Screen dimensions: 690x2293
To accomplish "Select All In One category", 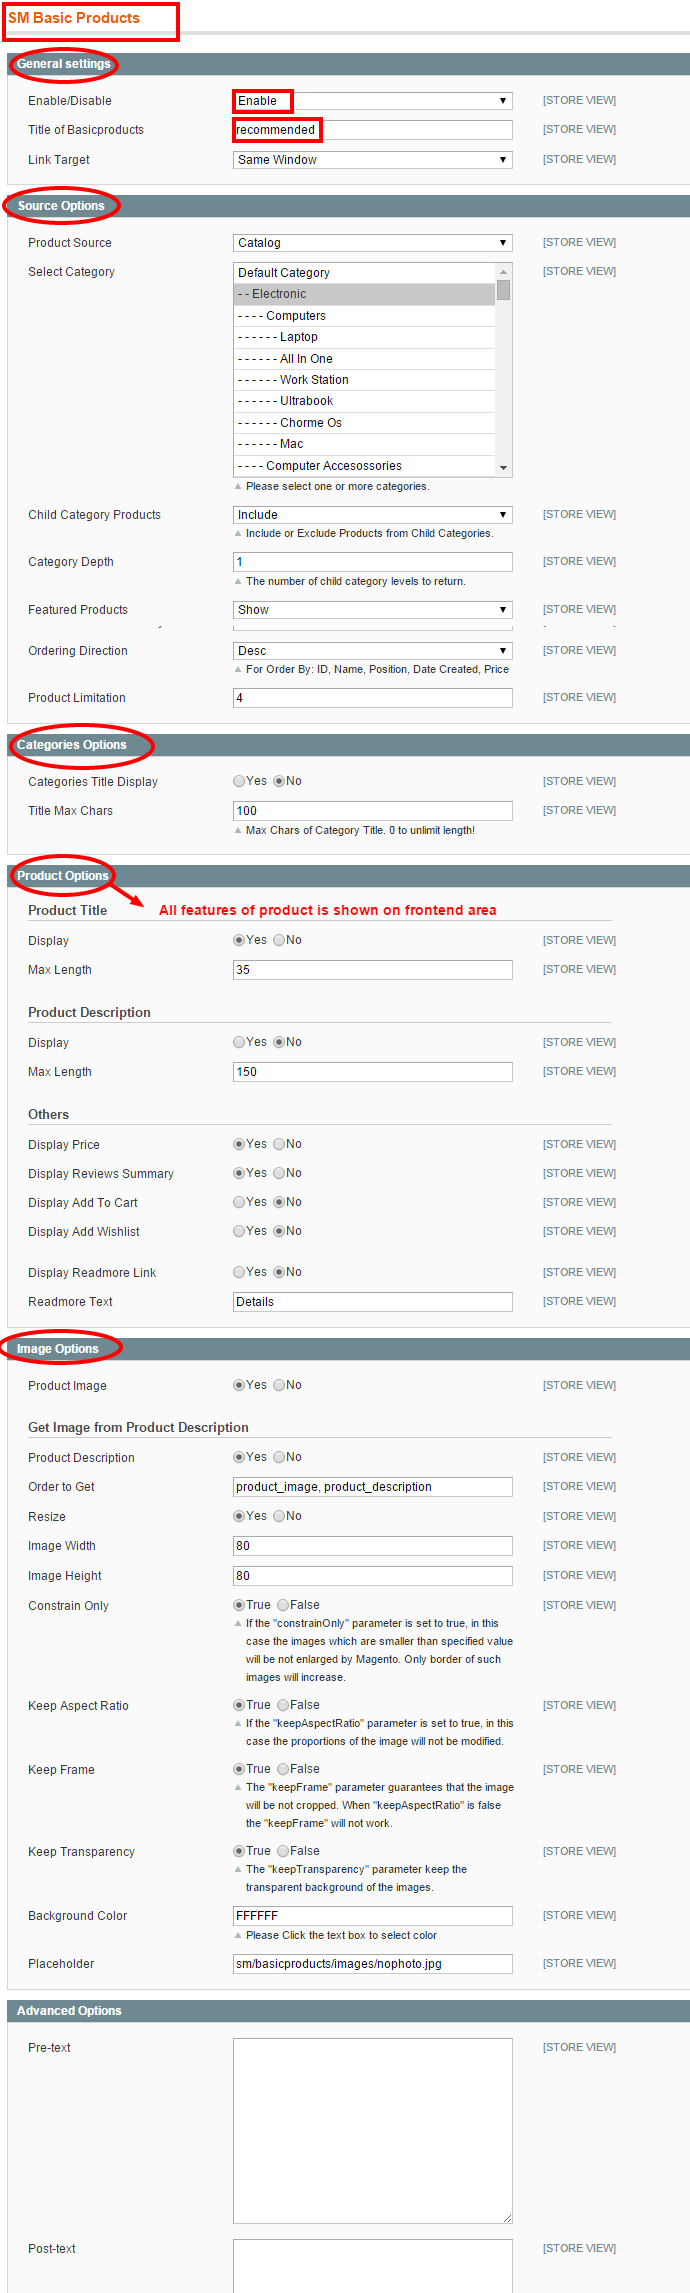I will [x=364, y=359].
